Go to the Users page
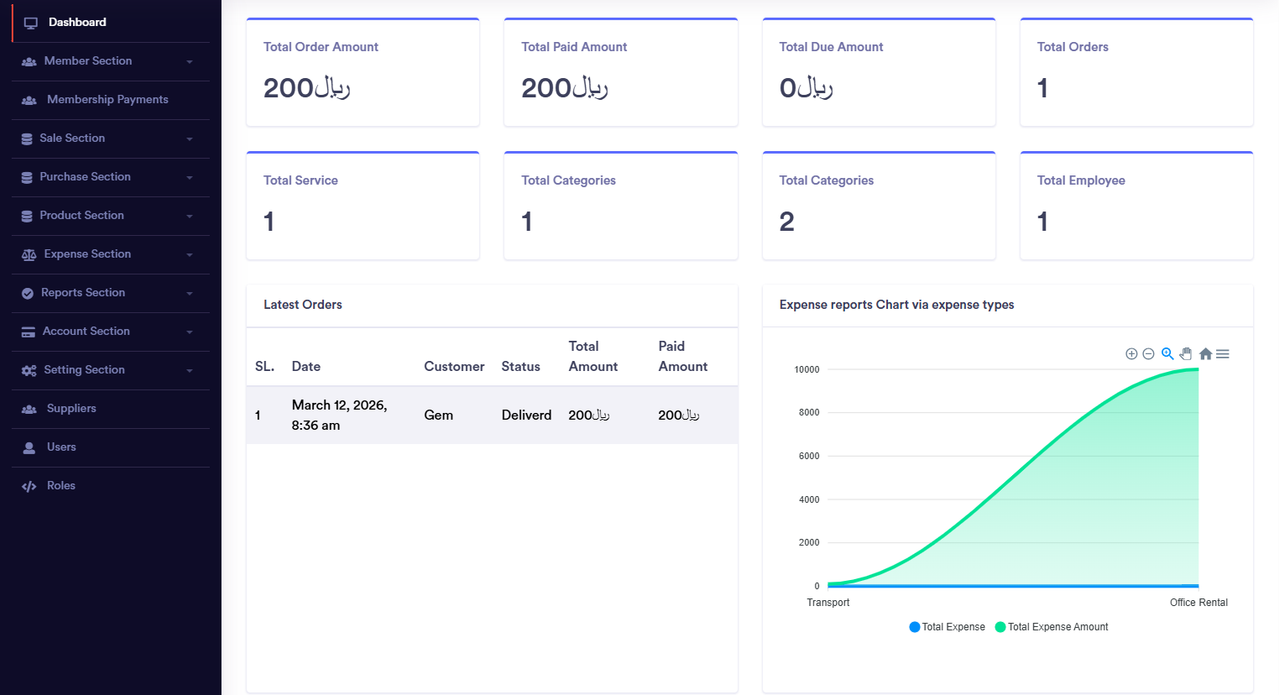 (111, 447)
